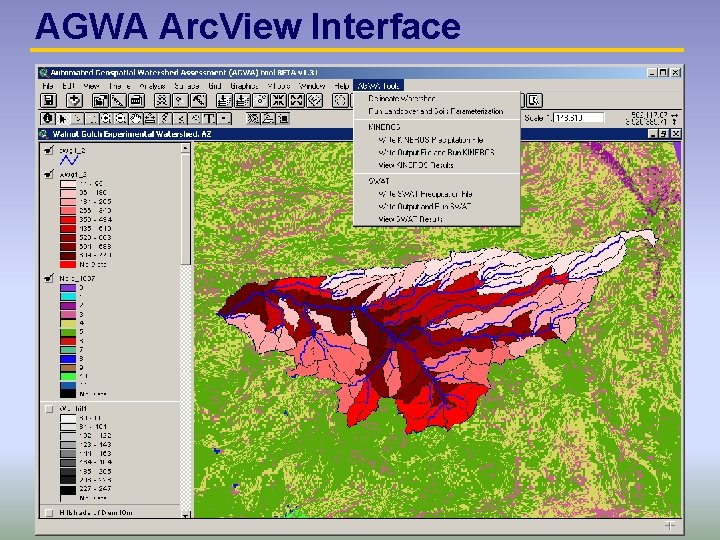Choose Run Landcover and Soils Parameterization

tap(437, 111)
